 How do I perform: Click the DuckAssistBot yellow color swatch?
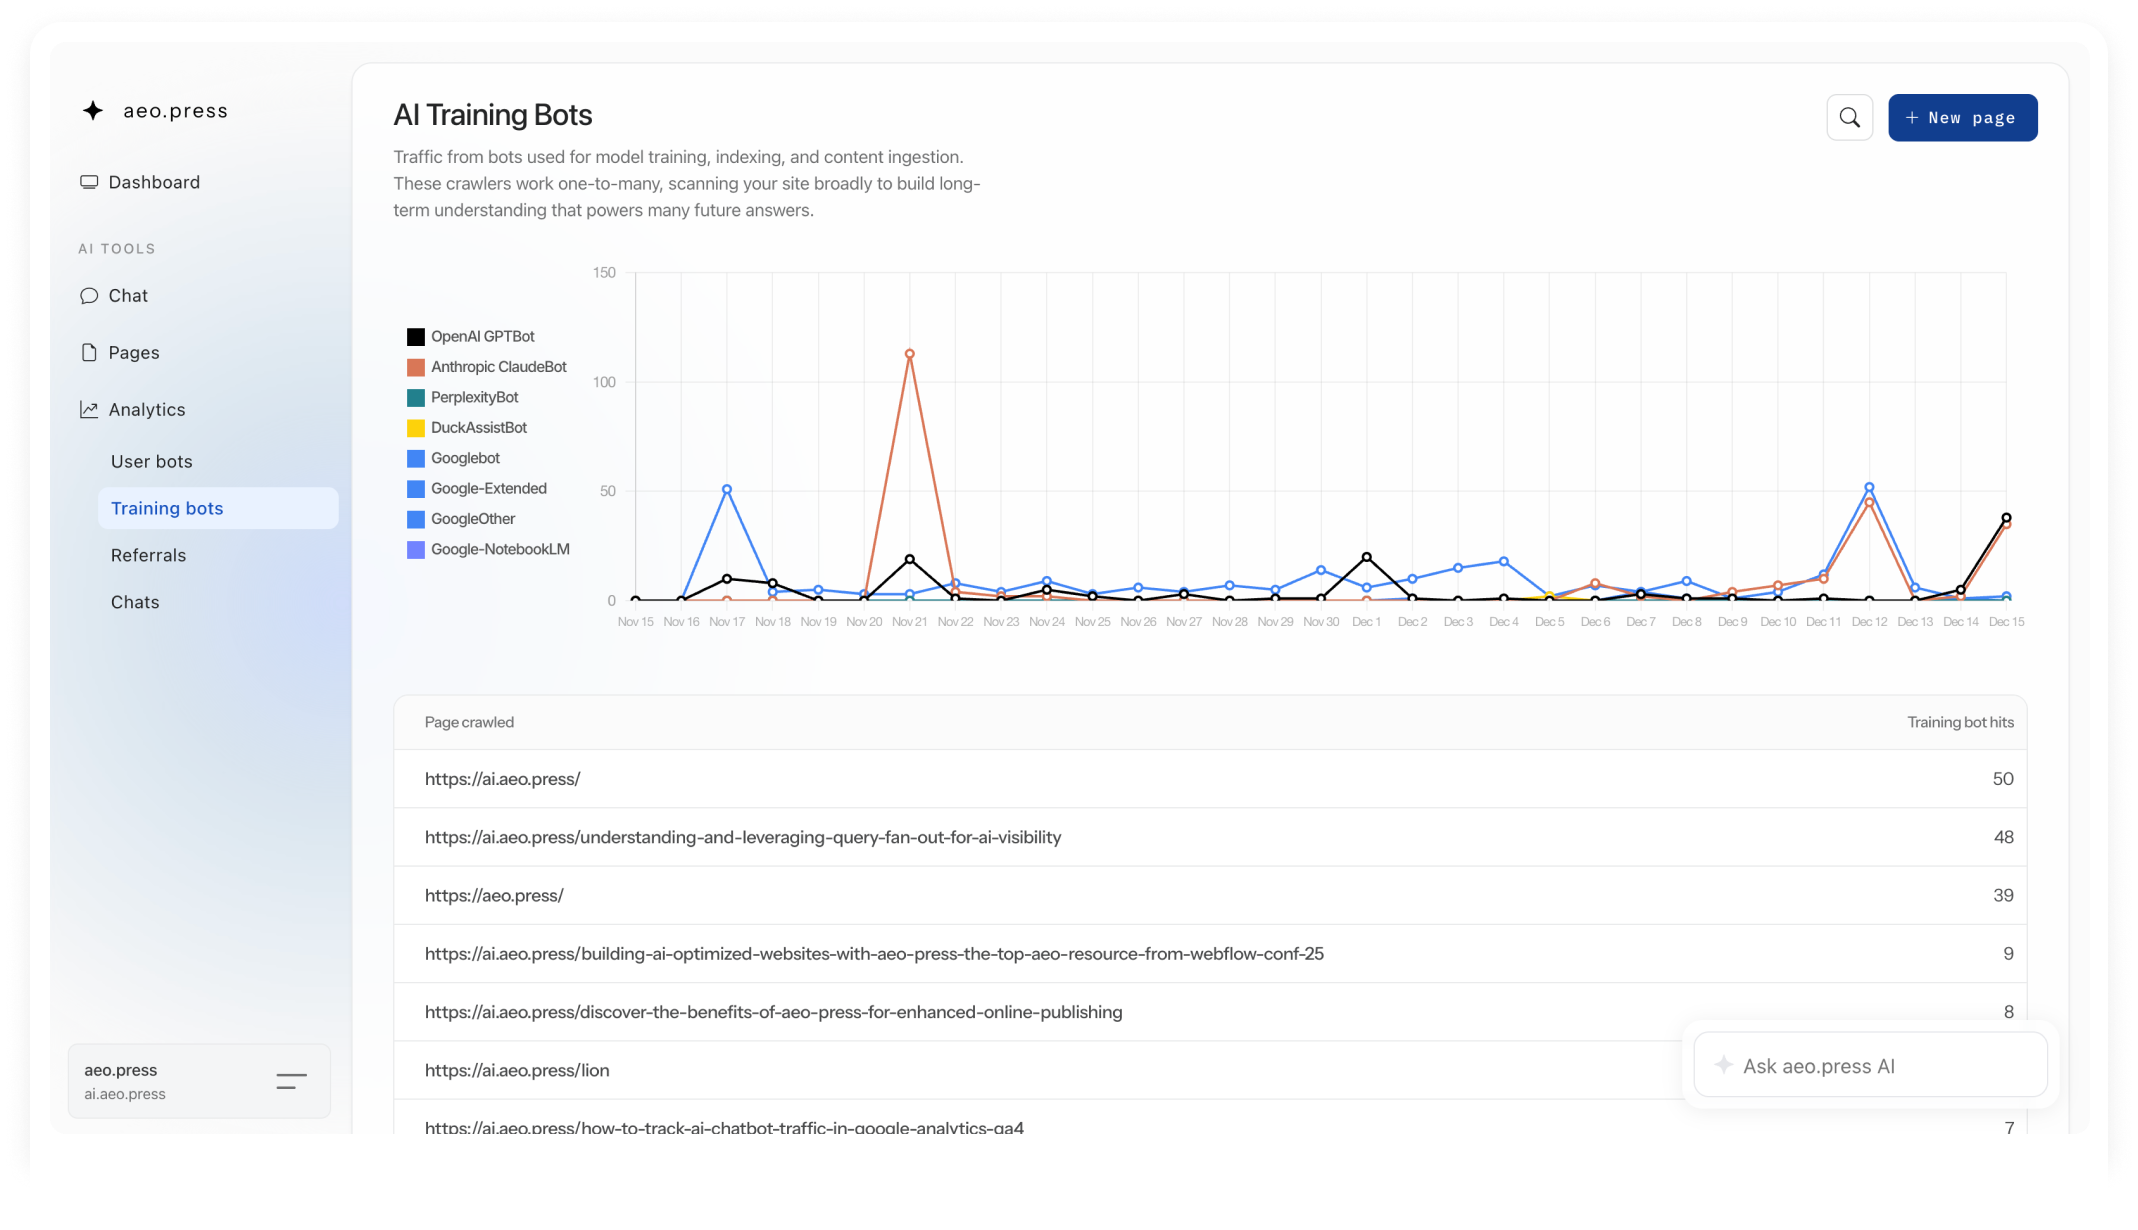click(x=416, y=428)
